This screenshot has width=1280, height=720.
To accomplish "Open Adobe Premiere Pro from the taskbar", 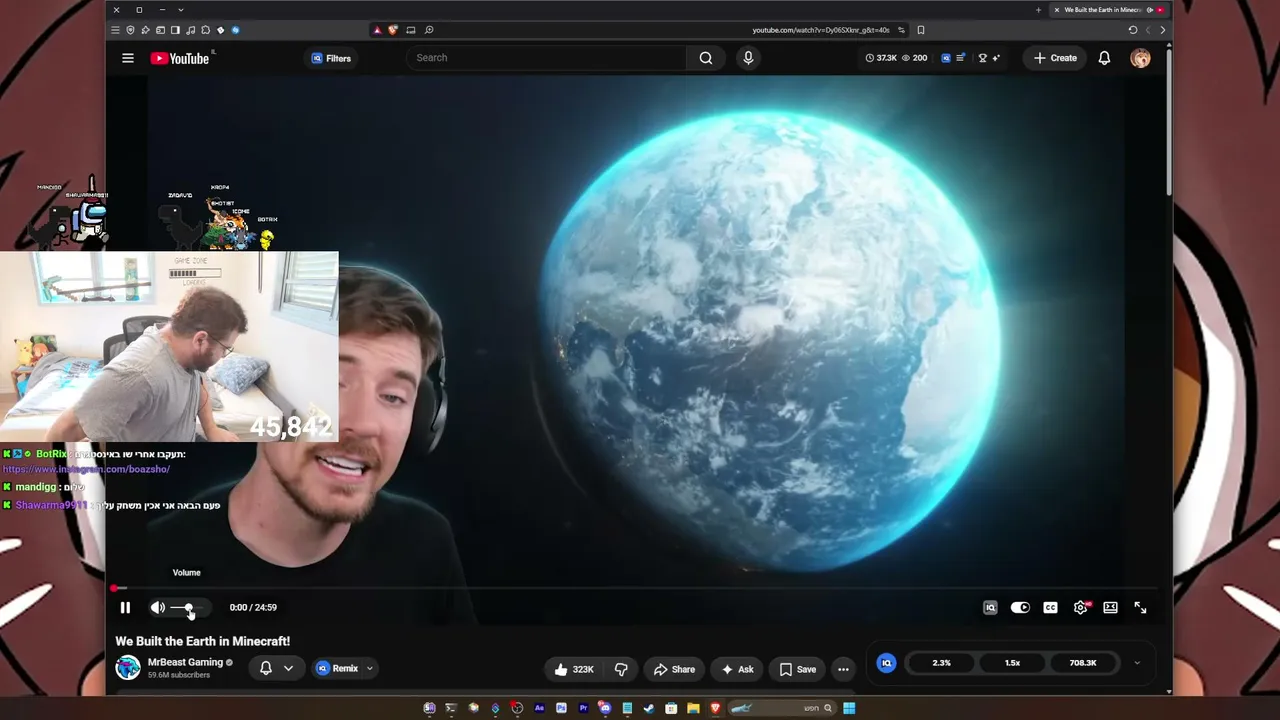I will coord(583,708).
